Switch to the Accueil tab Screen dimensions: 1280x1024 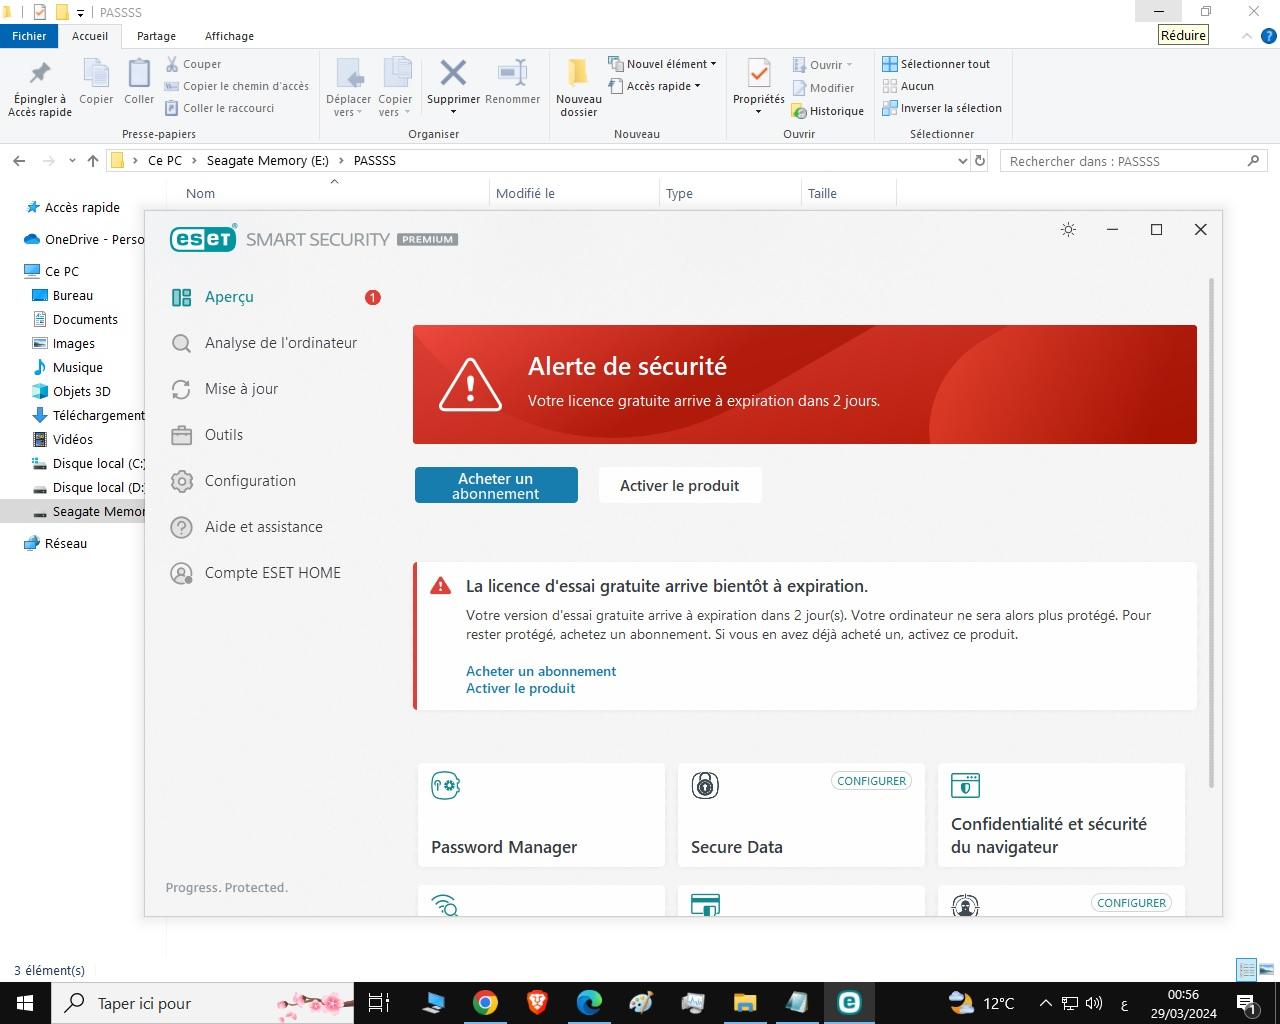89,36
